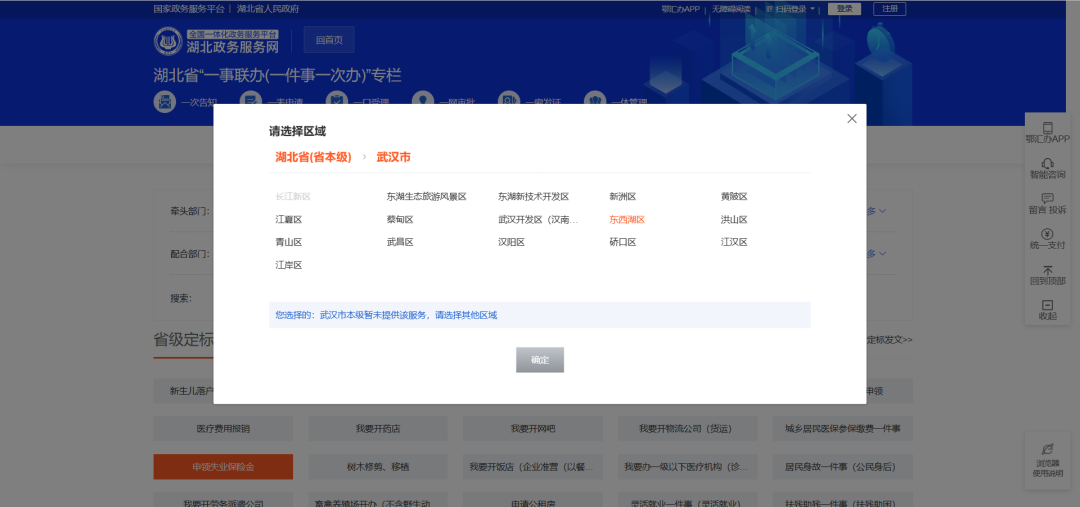Image resolution: width=1080 pixels, height=507 pixels.
Task: Open 智能咨询 headset icon
Action: click(1048, 164)
